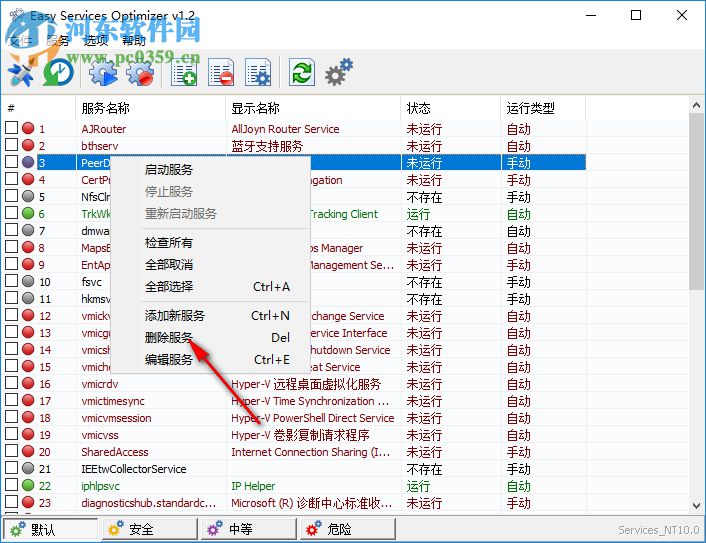The image size is (706, 543).
Task: Check the box for vmicrdv row 16
Action: pyautogui.click(x=11, y=383)
